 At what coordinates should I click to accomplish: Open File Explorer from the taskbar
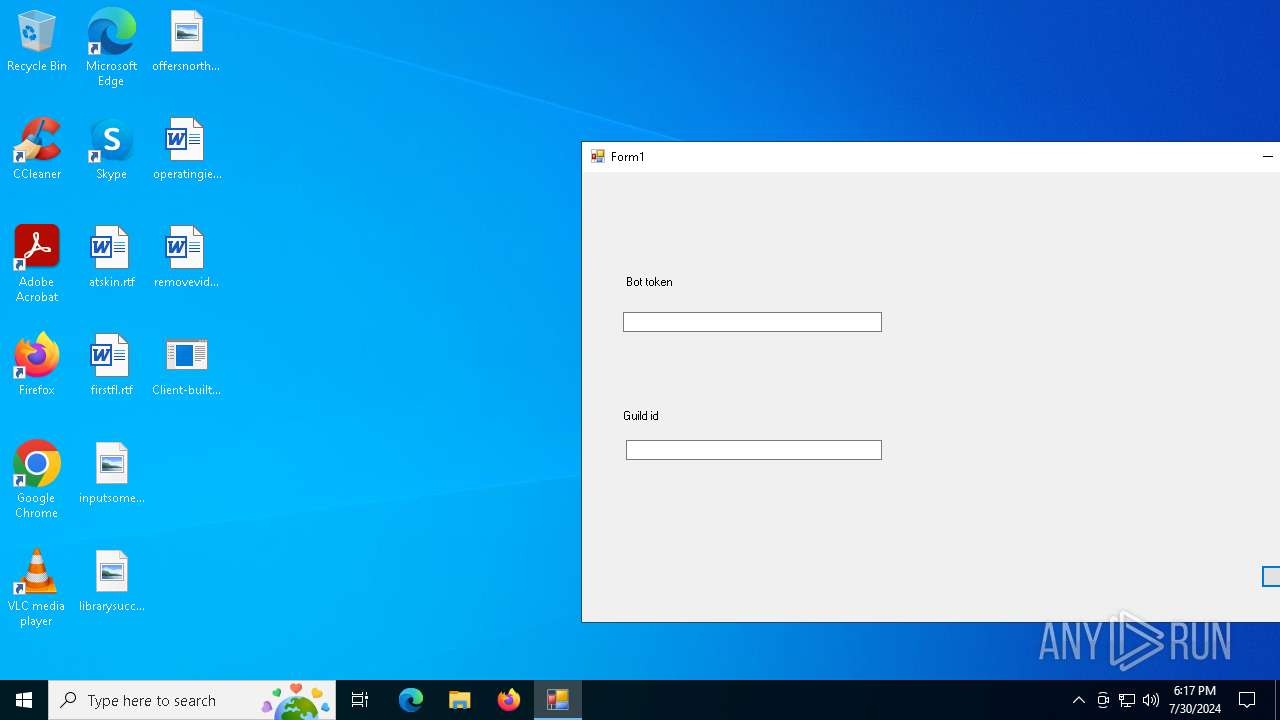pyautogui.click(x=460, y=700)
